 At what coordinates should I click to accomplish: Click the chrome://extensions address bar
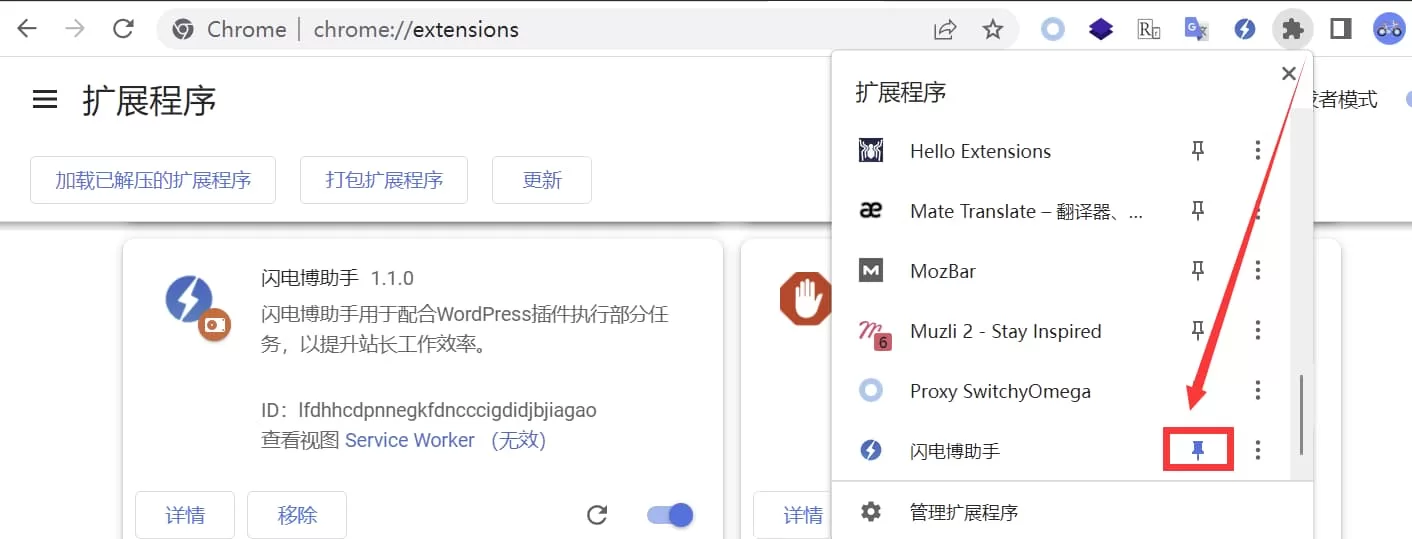pyautogui.click(x=588, y=30)
